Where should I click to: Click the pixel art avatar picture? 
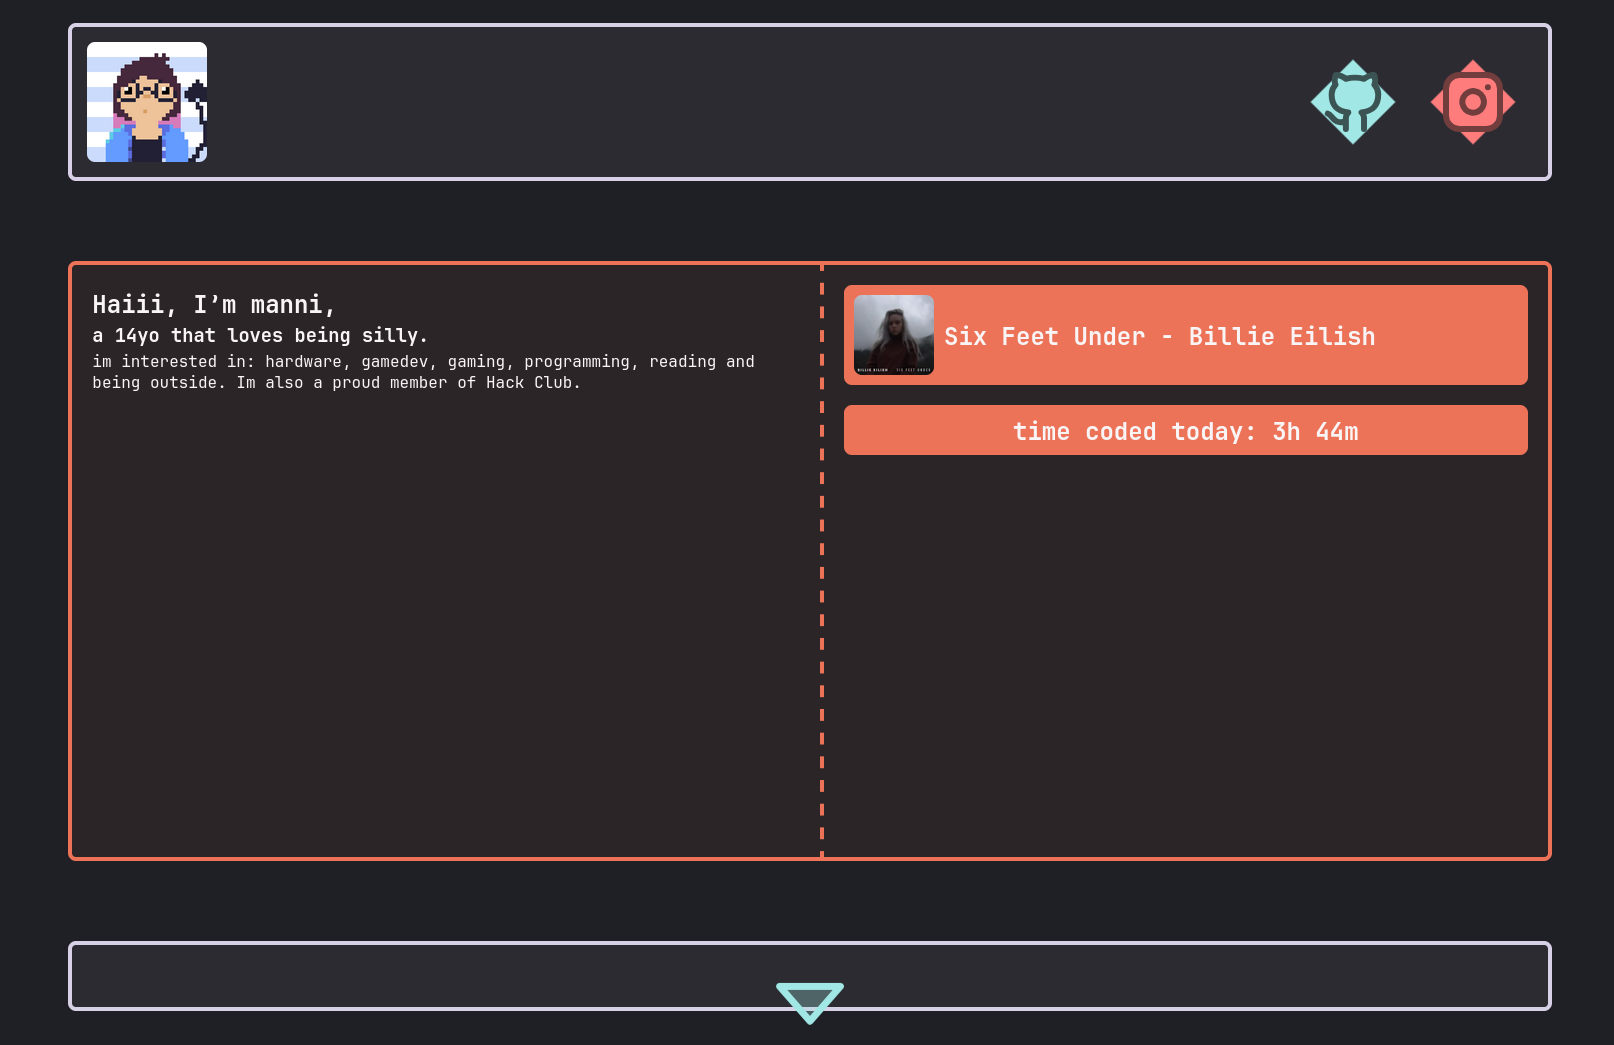pyautogui.click(x=147, y=102)
